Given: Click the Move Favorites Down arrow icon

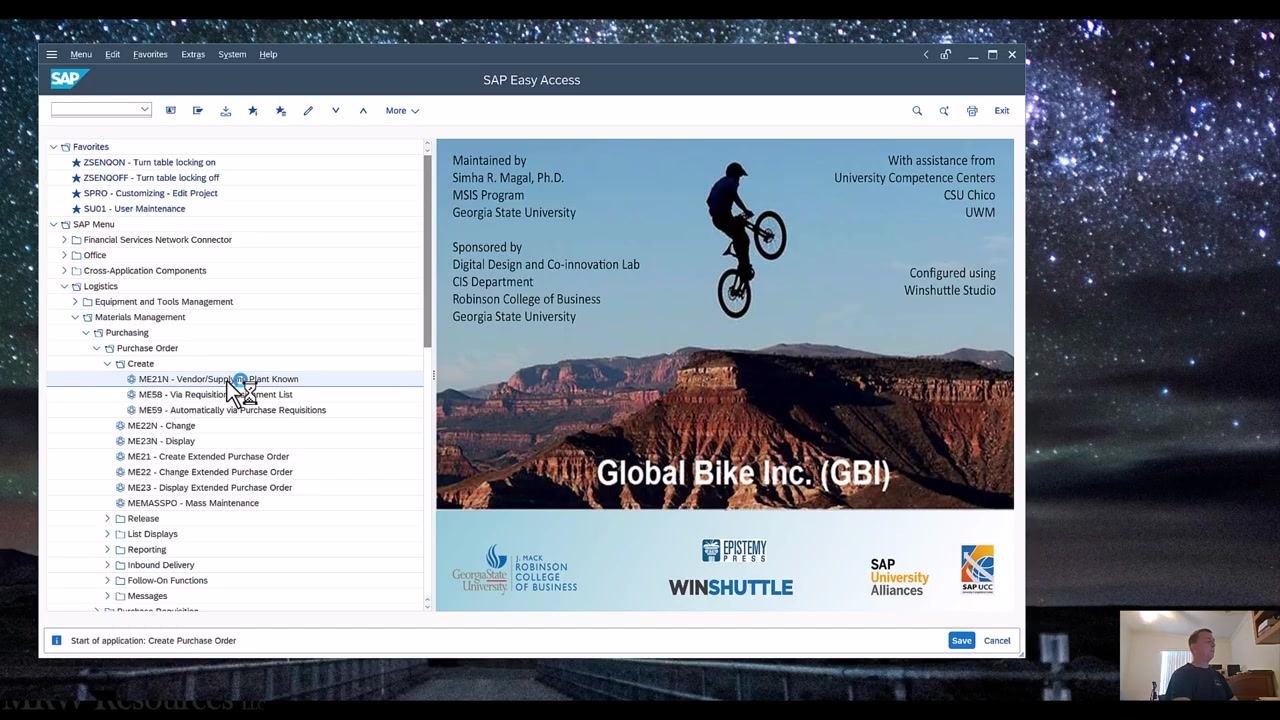Looking at the screenshot, I should 336,110.
